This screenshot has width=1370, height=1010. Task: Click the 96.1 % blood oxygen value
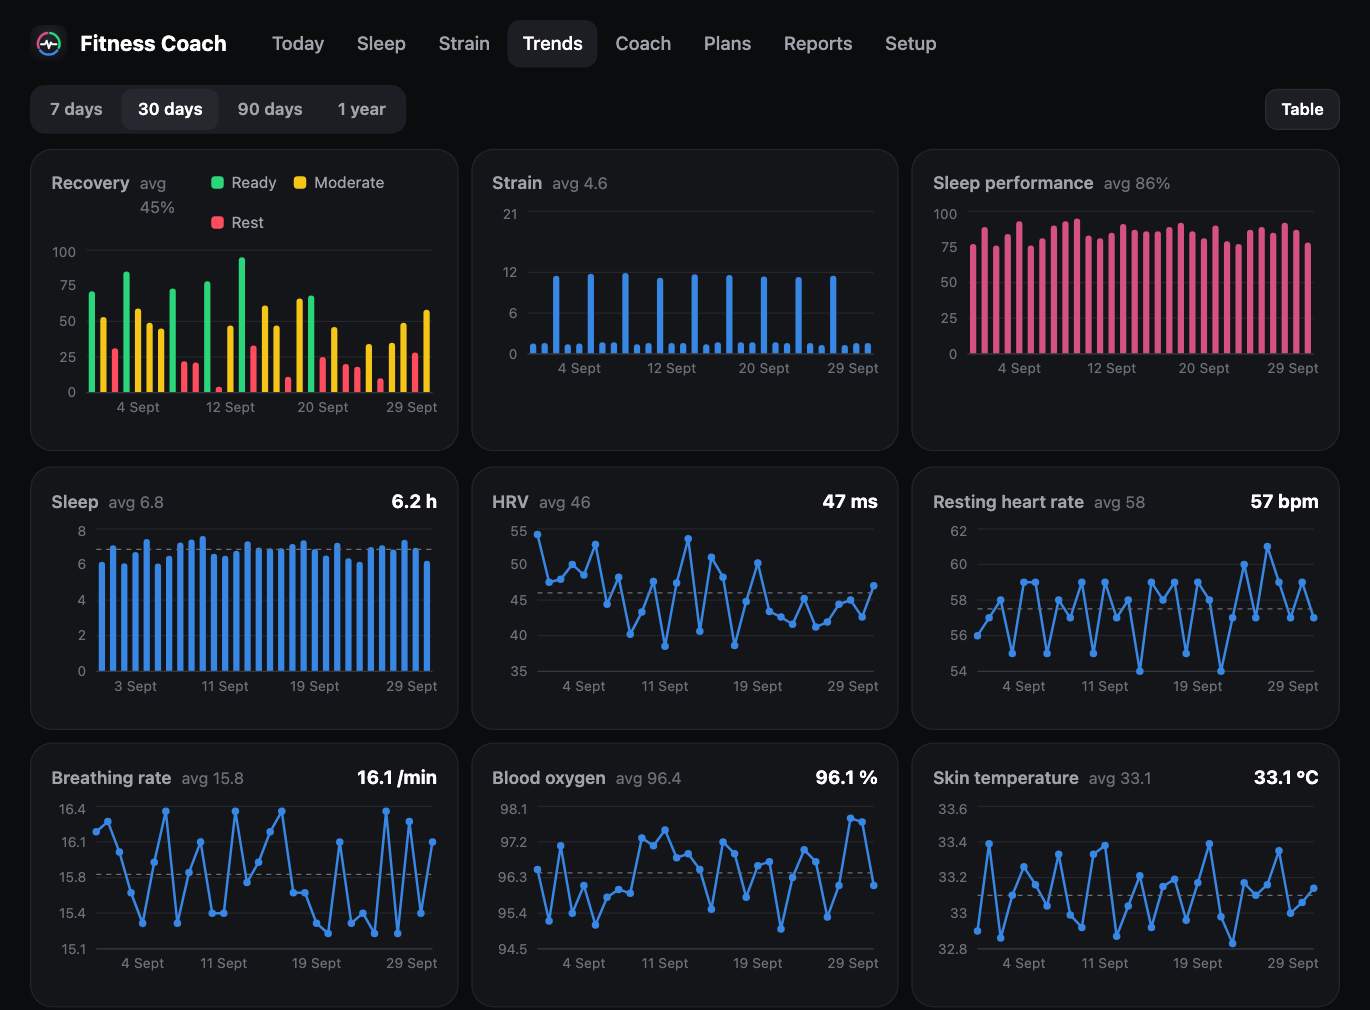tap(846, 778)
